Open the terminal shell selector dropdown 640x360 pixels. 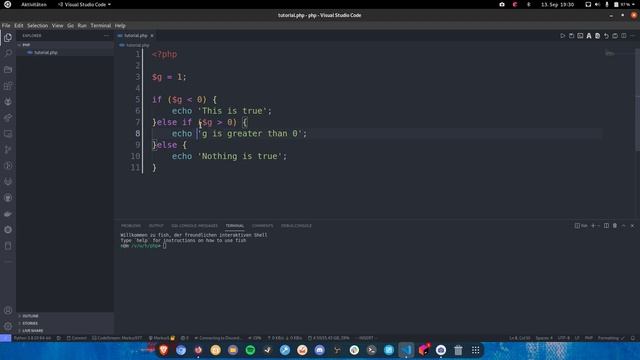pos(581,226)
